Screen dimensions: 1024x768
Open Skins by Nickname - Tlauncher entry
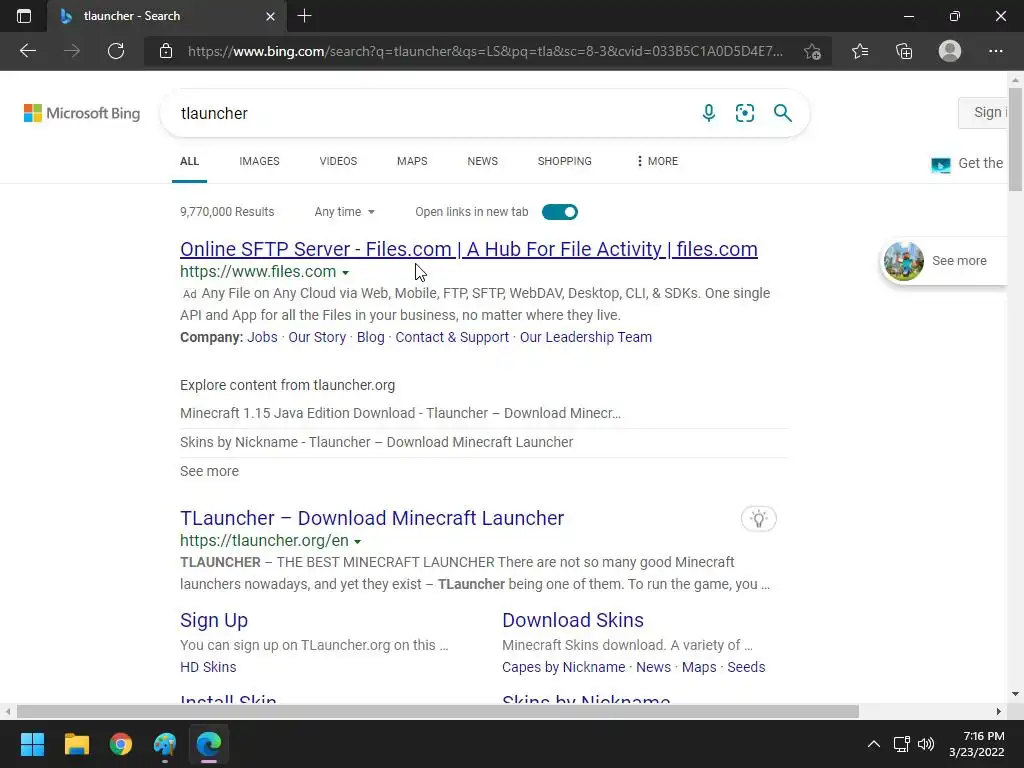376,442
